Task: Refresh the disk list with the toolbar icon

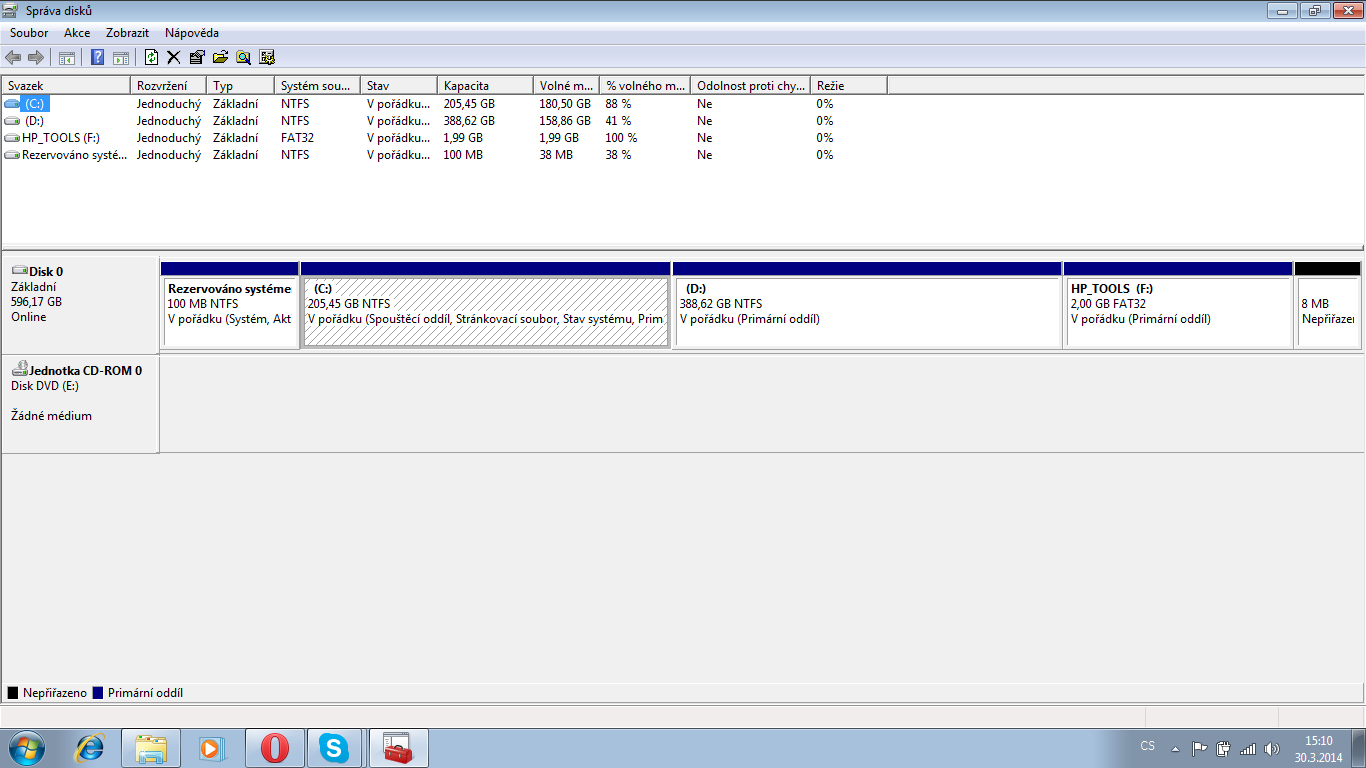Action: point(152,57)
